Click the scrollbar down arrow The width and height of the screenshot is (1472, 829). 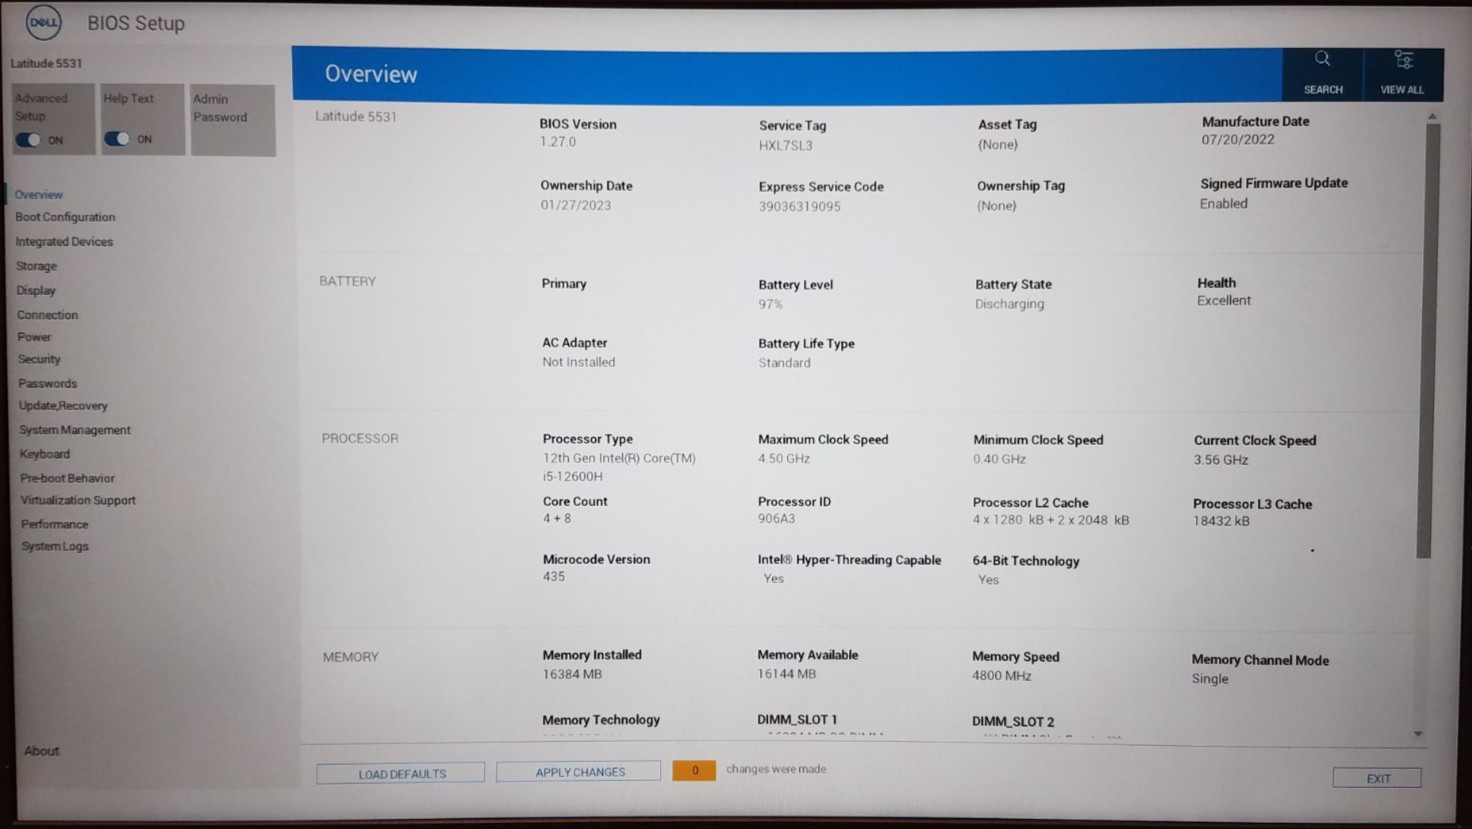point(1418,734)
